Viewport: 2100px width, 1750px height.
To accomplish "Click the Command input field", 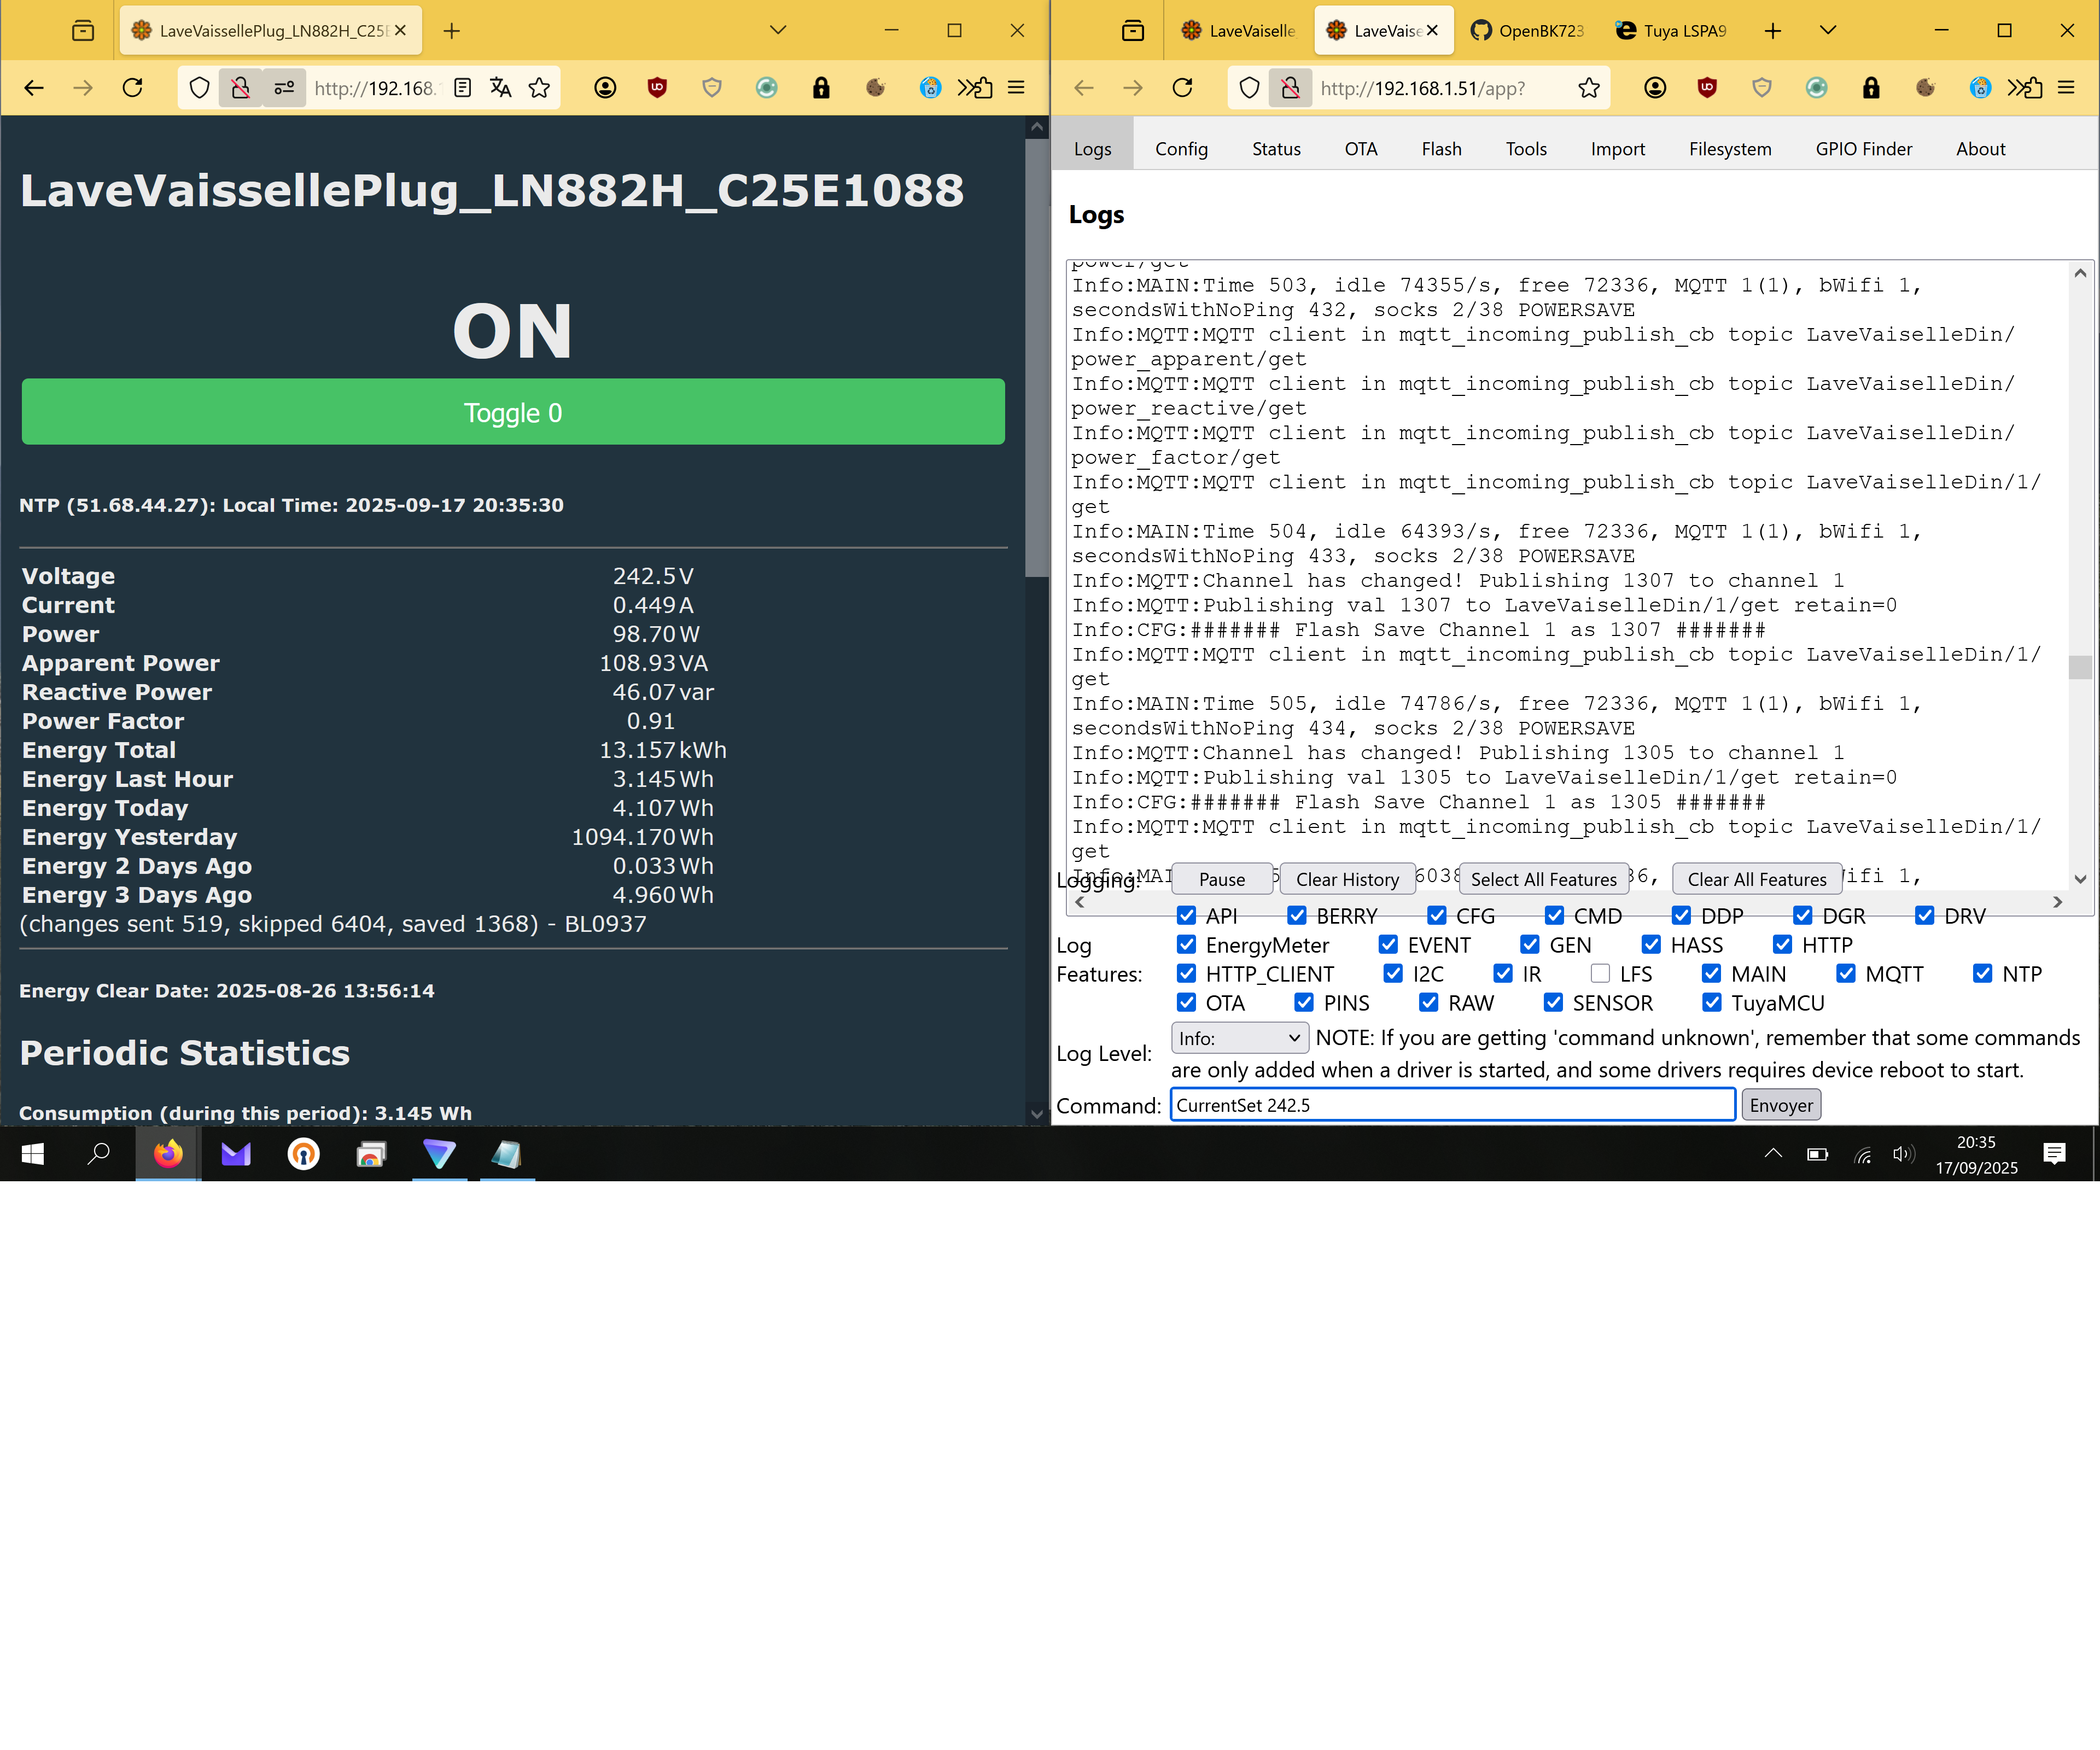I will pyautogui.click(x=1453, y=1105).
